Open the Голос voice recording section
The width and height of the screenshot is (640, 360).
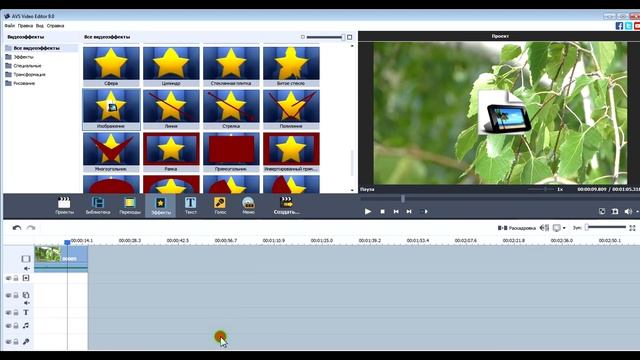tap(220, 205)
